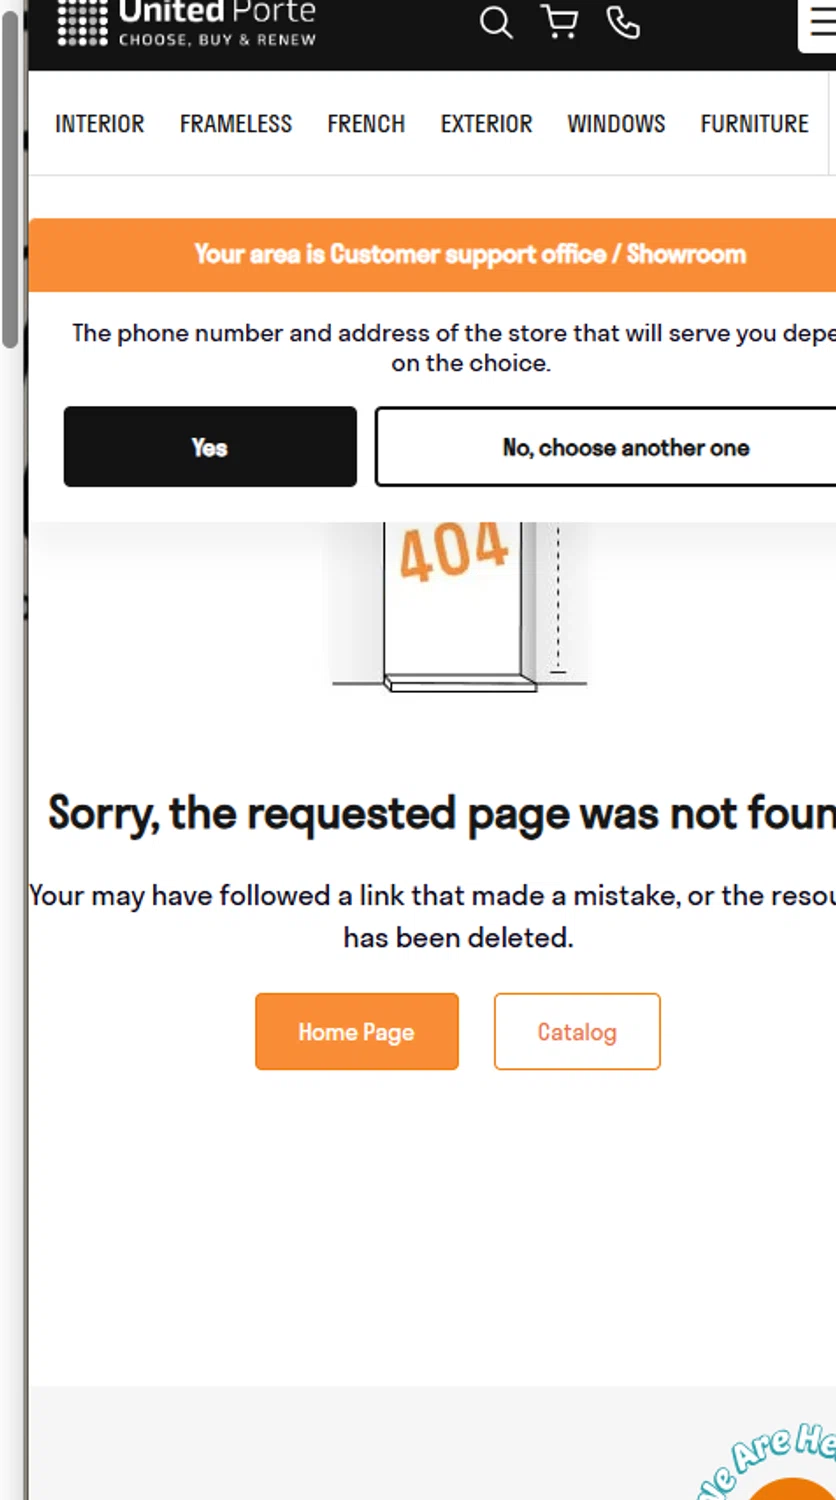836x1500 pixels.
Task: Click the search magnifier icon
Action: click(496, 22)
